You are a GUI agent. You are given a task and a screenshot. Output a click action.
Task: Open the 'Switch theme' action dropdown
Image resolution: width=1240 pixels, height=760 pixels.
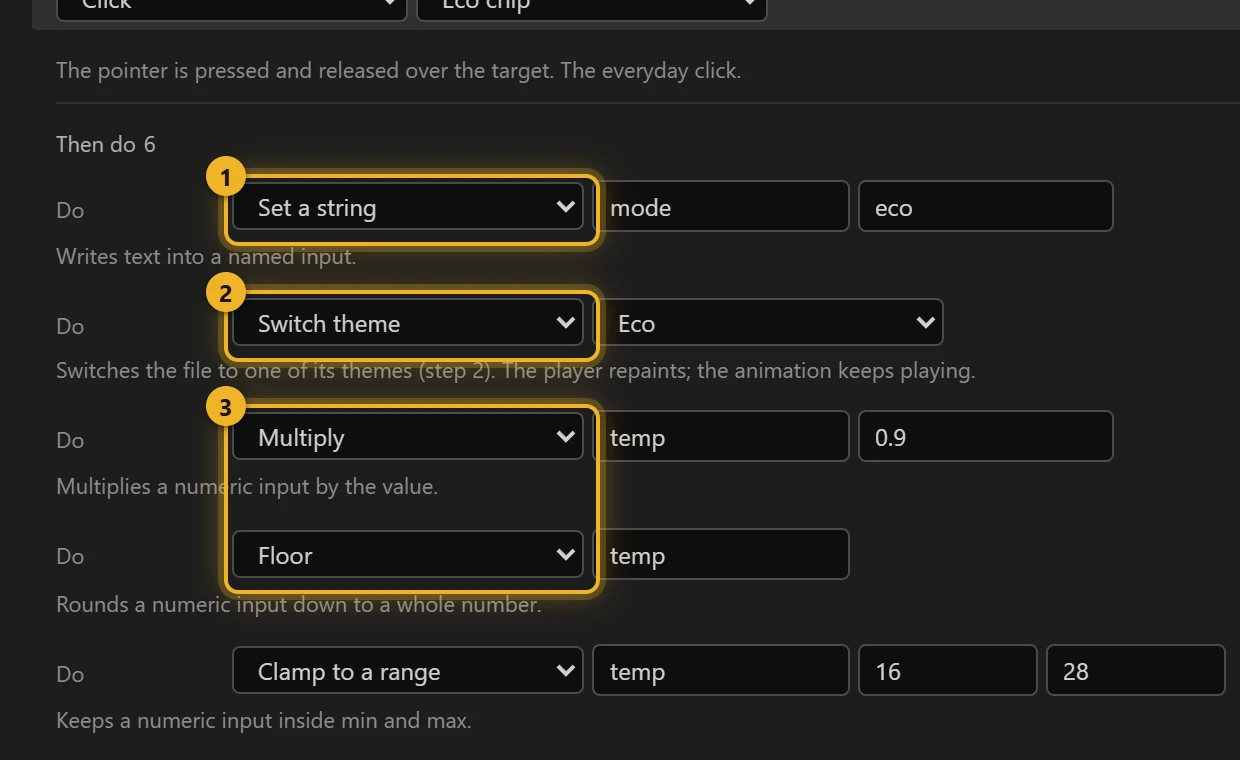coord(408,322)
